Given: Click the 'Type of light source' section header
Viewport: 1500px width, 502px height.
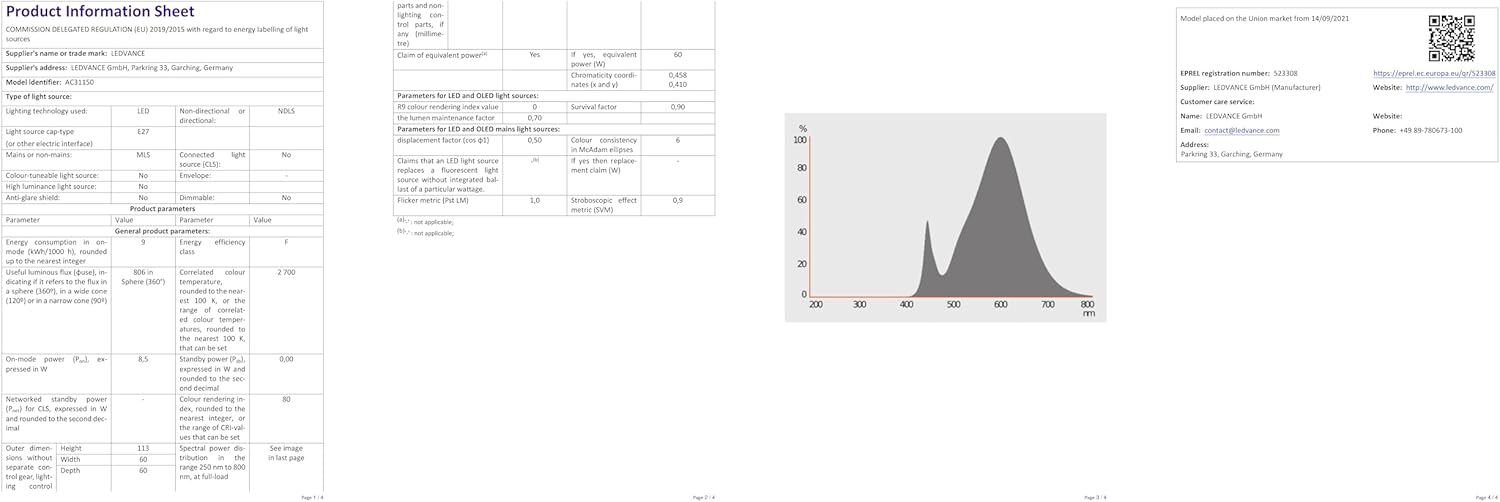Looking at the screenshot, I should [41, 96].
